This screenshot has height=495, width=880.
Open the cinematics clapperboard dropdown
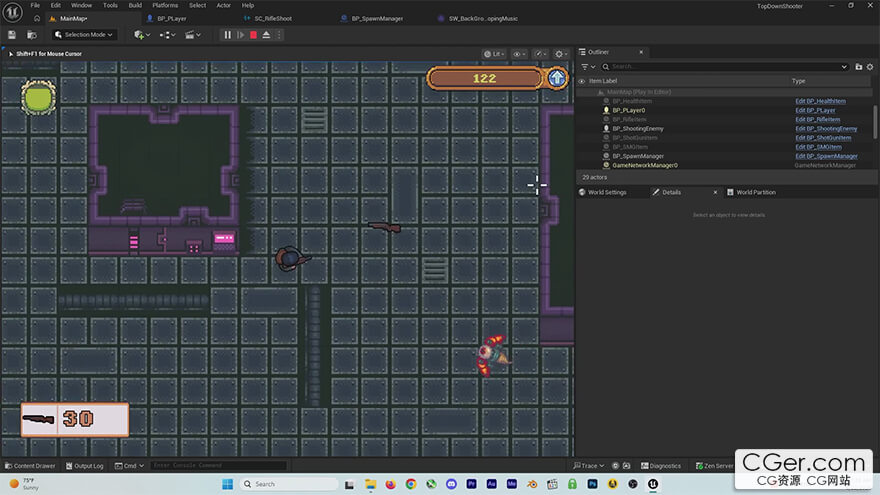click(192, 35)
